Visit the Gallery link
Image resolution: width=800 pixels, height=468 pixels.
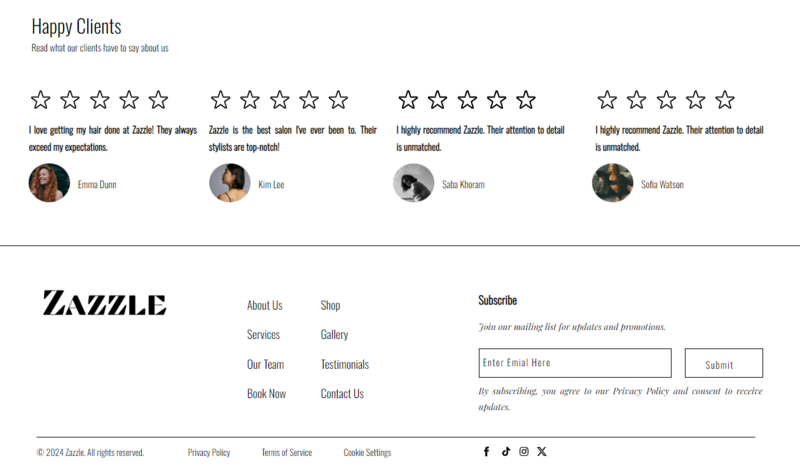tap(334, 334)
